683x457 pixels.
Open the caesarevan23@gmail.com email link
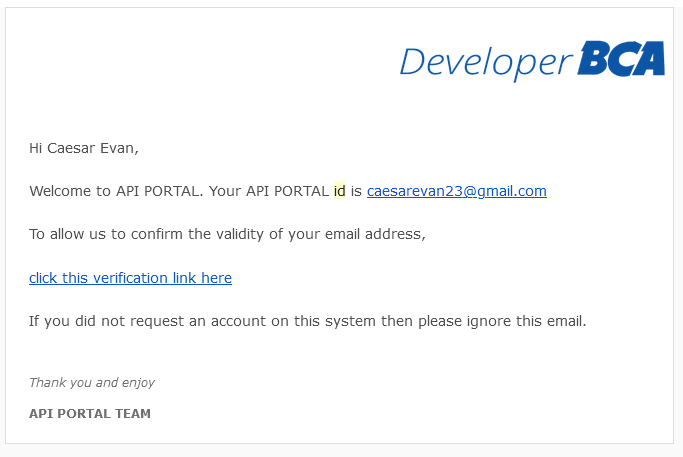coord(456,191)
